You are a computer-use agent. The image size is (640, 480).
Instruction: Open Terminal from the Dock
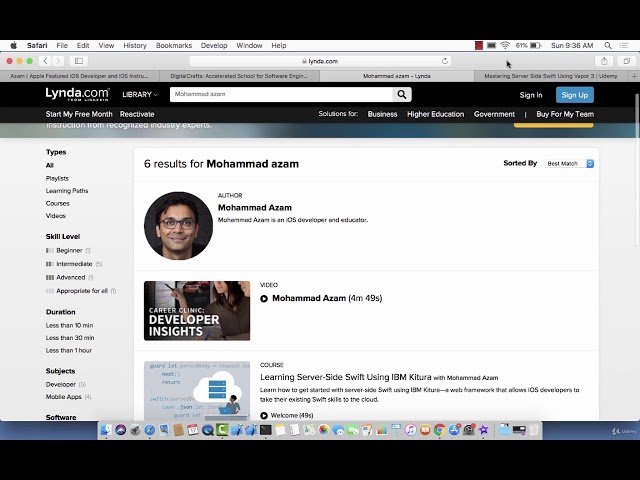coord(266,430)
